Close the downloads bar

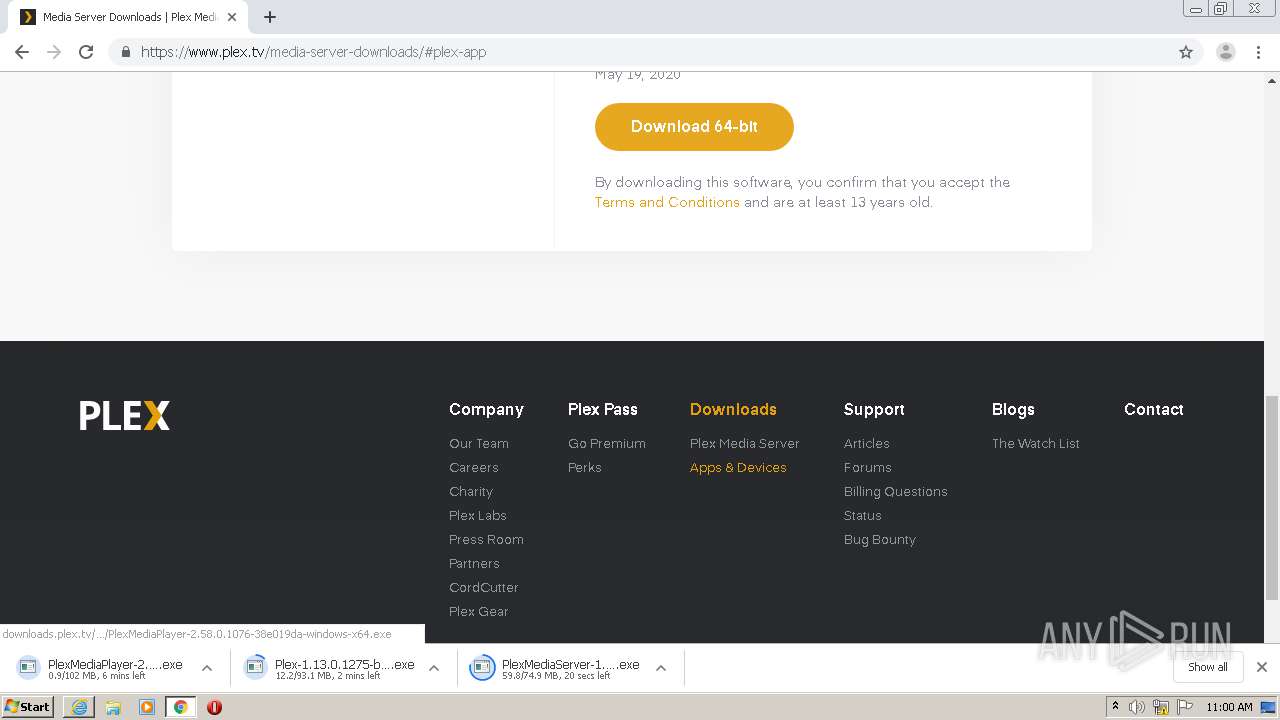click(1262, 667)
